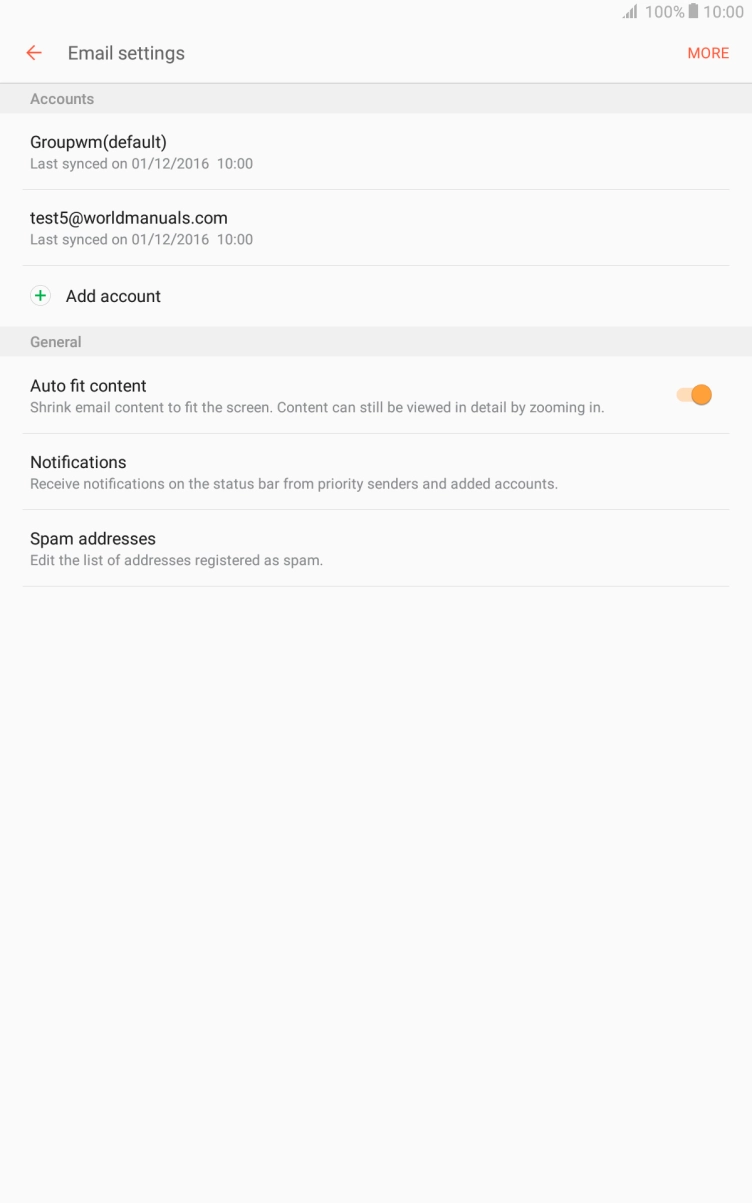The height and width of the screenshot is (1203, 752).
Task: Tap Email settings title in header
Action: 125,52
